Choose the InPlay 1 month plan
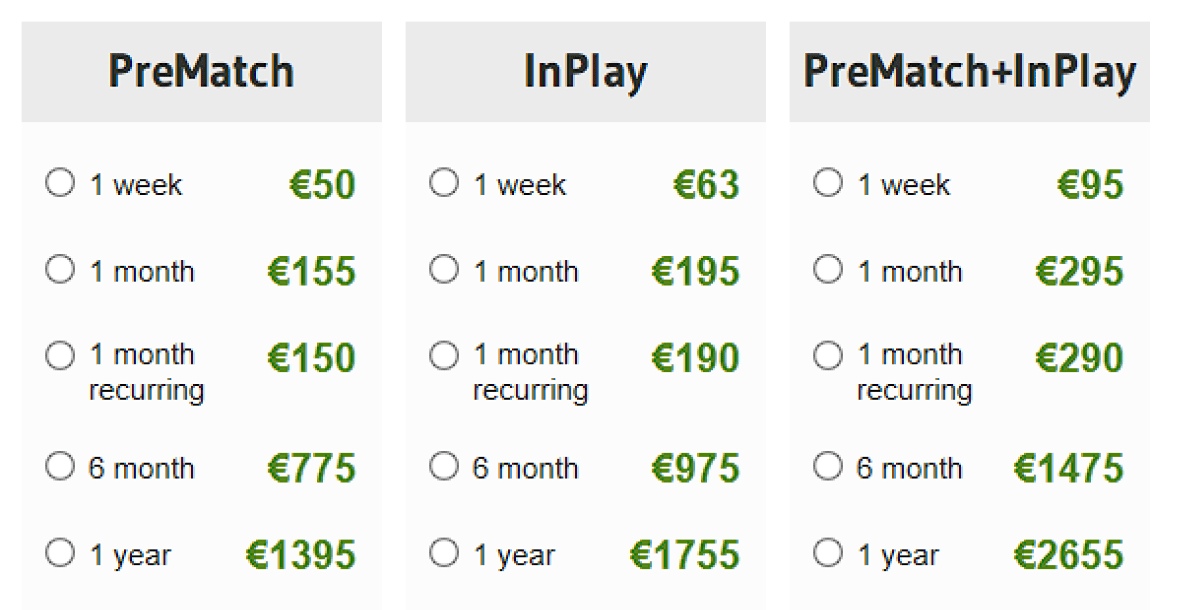 point(444,269)
